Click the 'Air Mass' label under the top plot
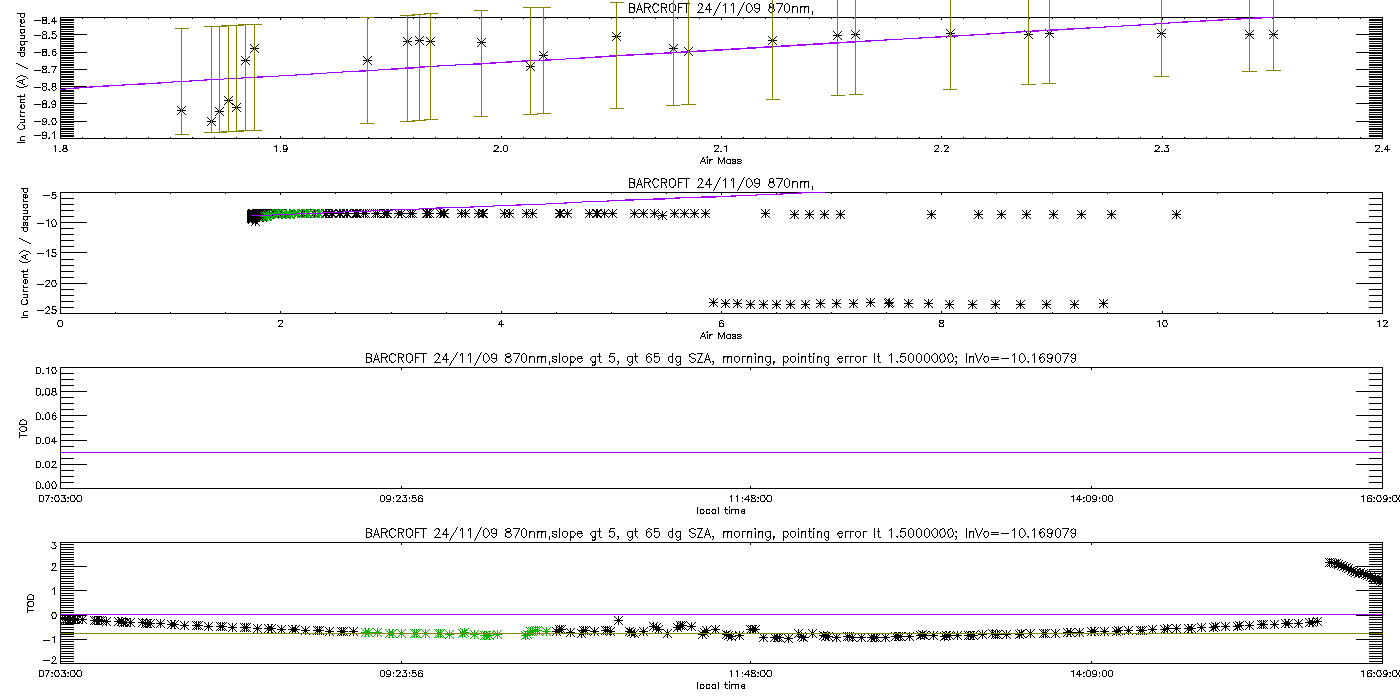1400x700 pixels. pyautogui.click(x=720, y=160)
